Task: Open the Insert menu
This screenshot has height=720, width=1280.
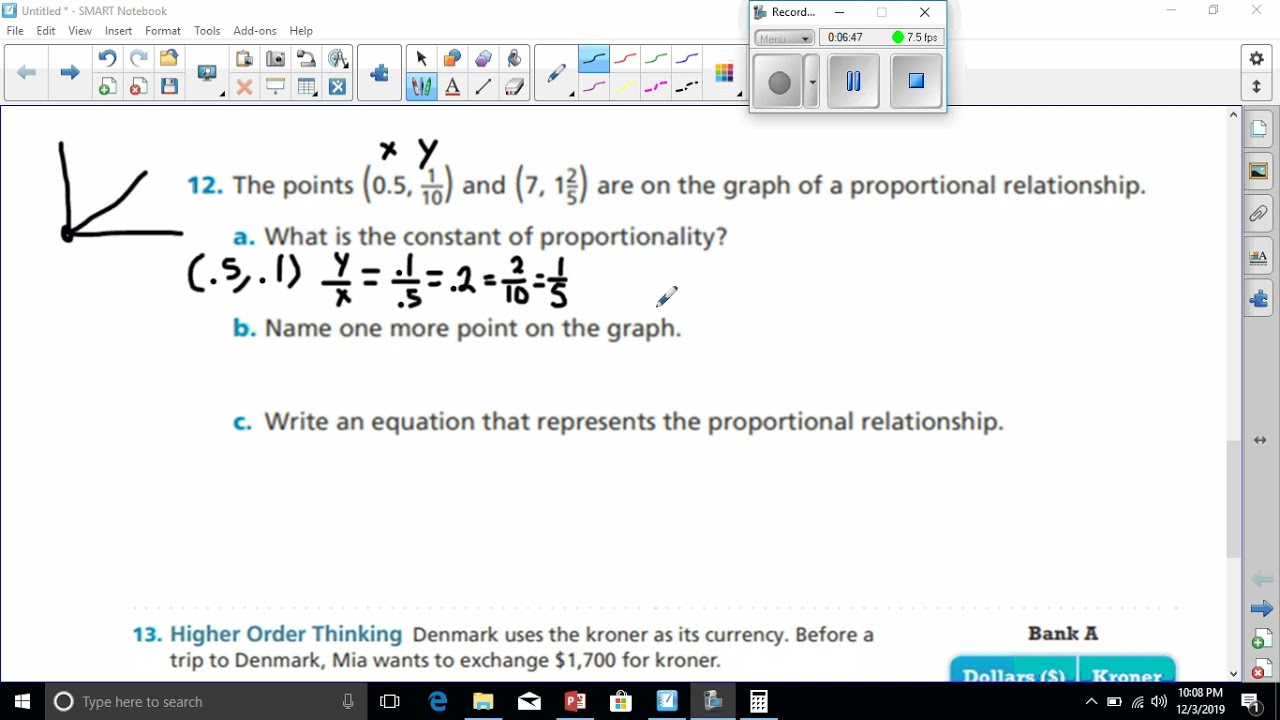Action: 118,31
